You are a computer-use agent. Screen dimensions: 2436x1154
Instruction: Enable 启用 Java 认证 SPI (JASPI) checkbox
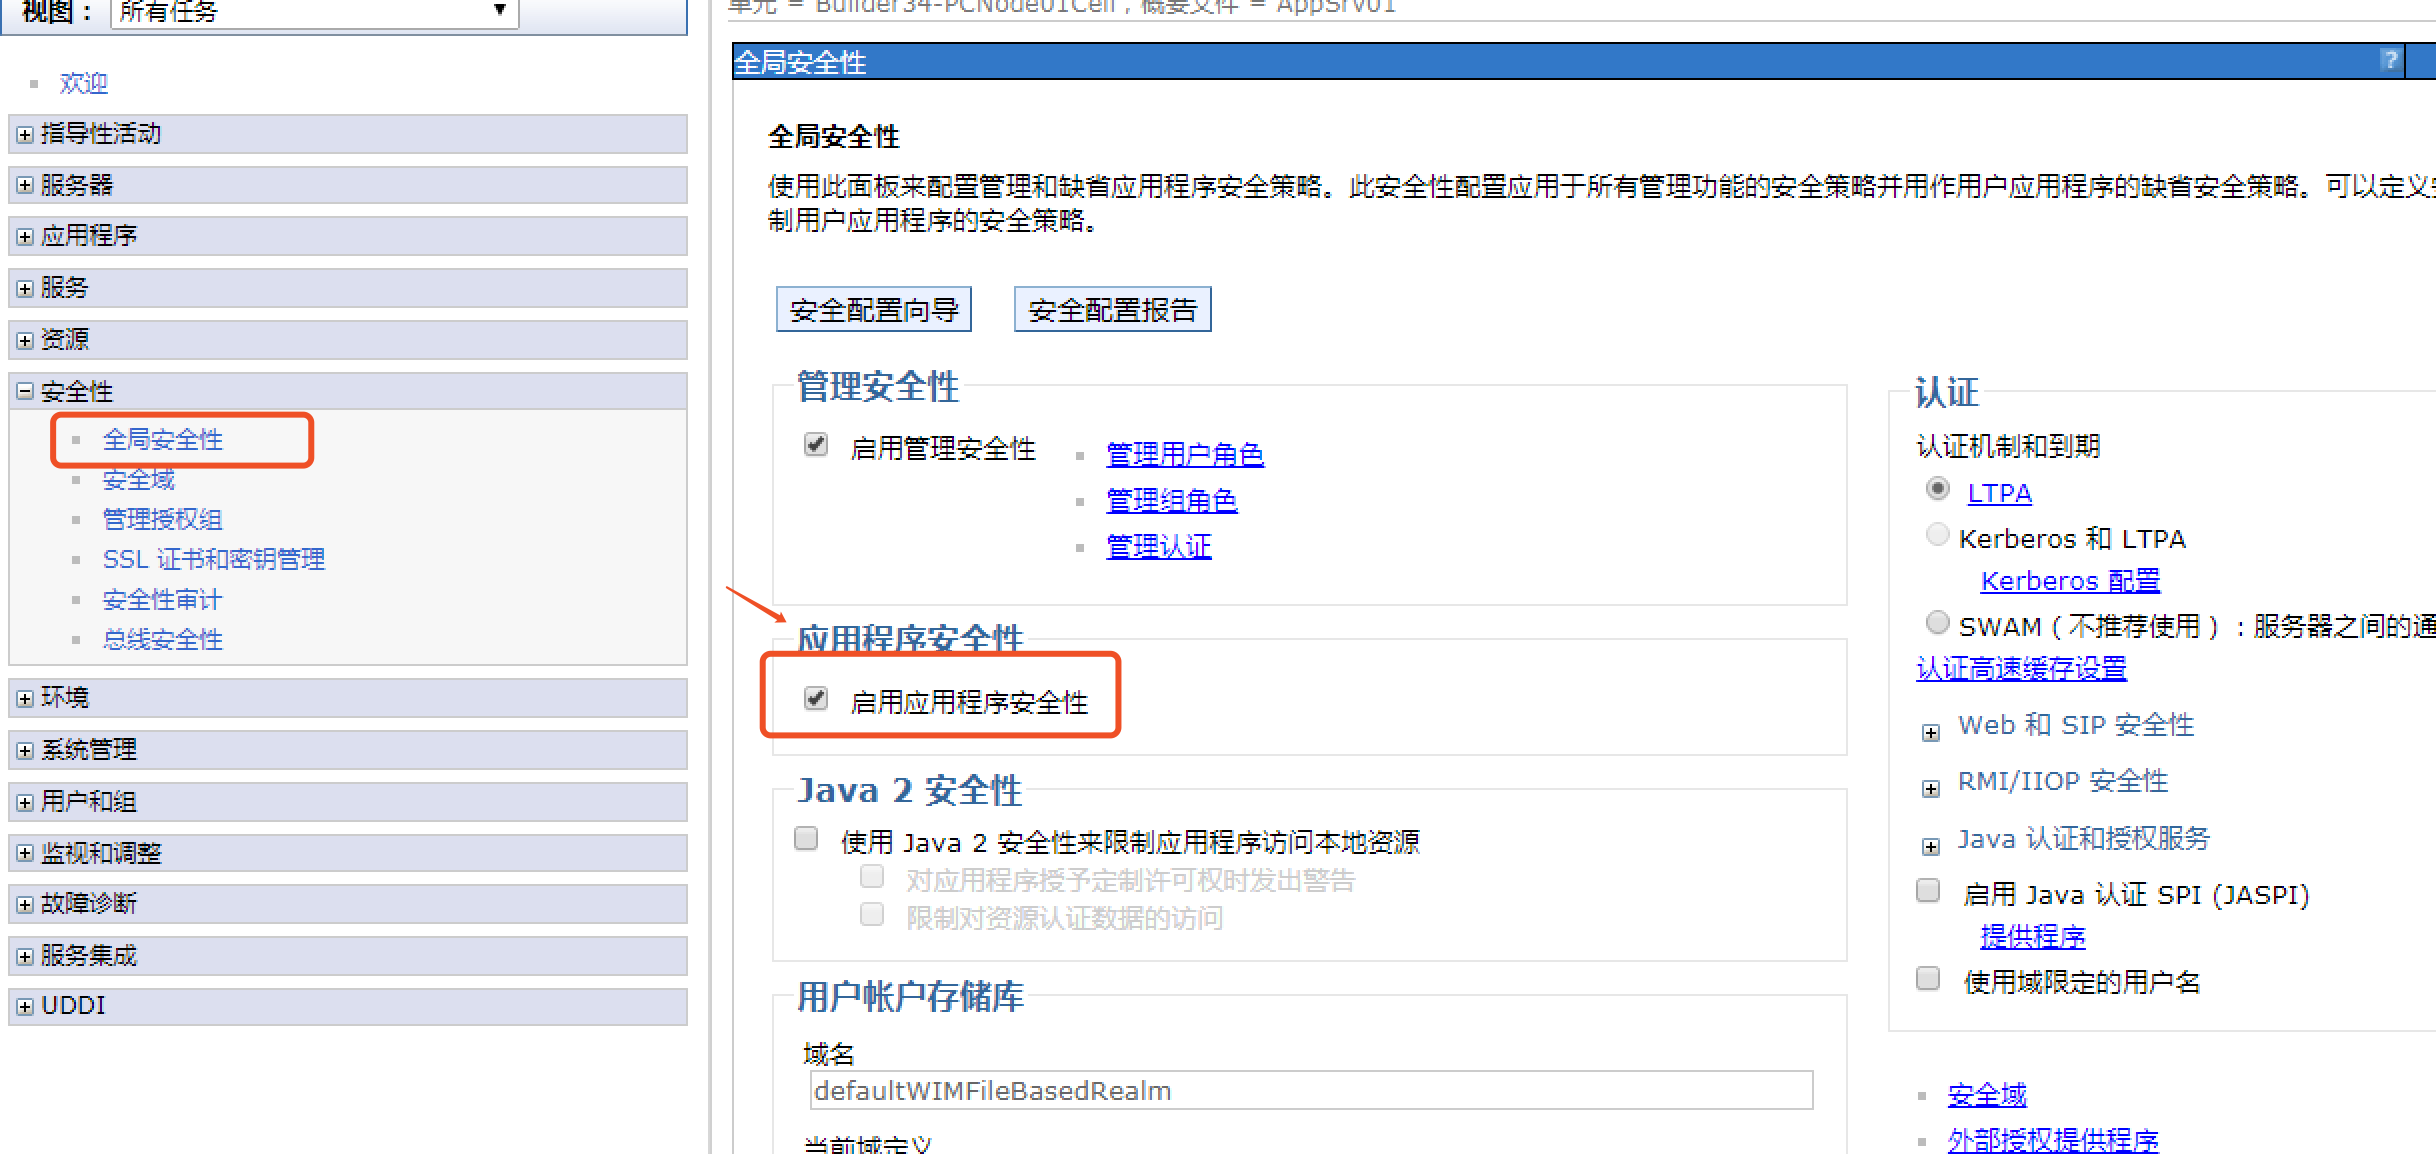pos(1928,891)
